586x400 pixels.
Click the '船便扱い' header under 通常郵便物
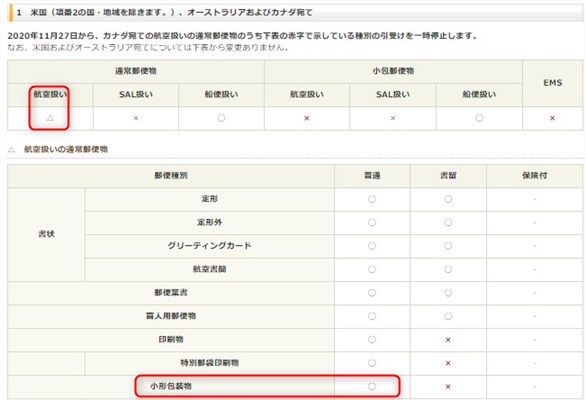click(221, 95)
